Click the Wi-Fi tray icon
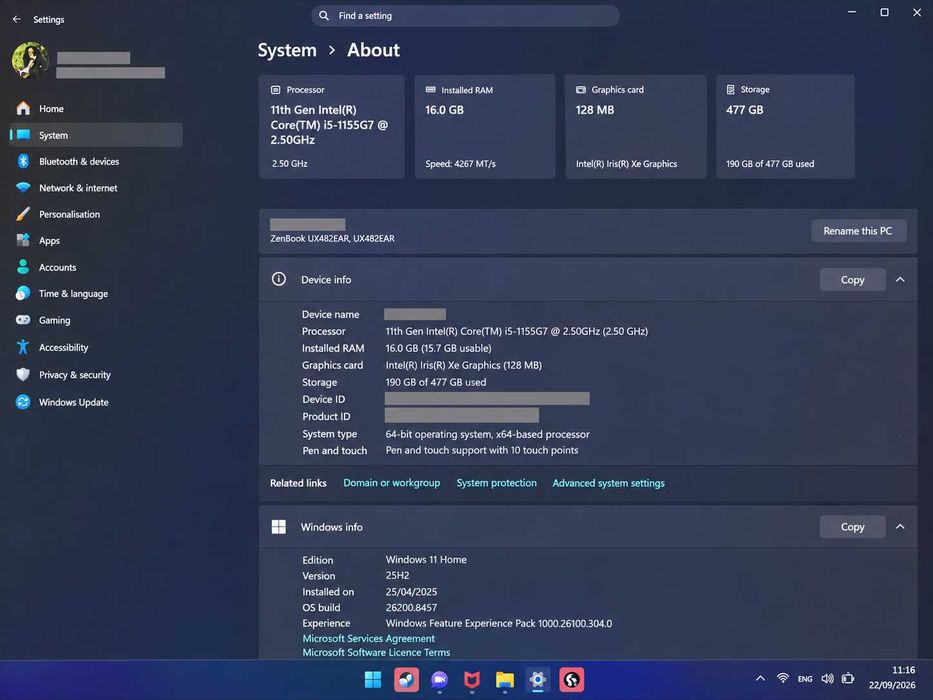This screenshot has width=933, height=700. 783,679
